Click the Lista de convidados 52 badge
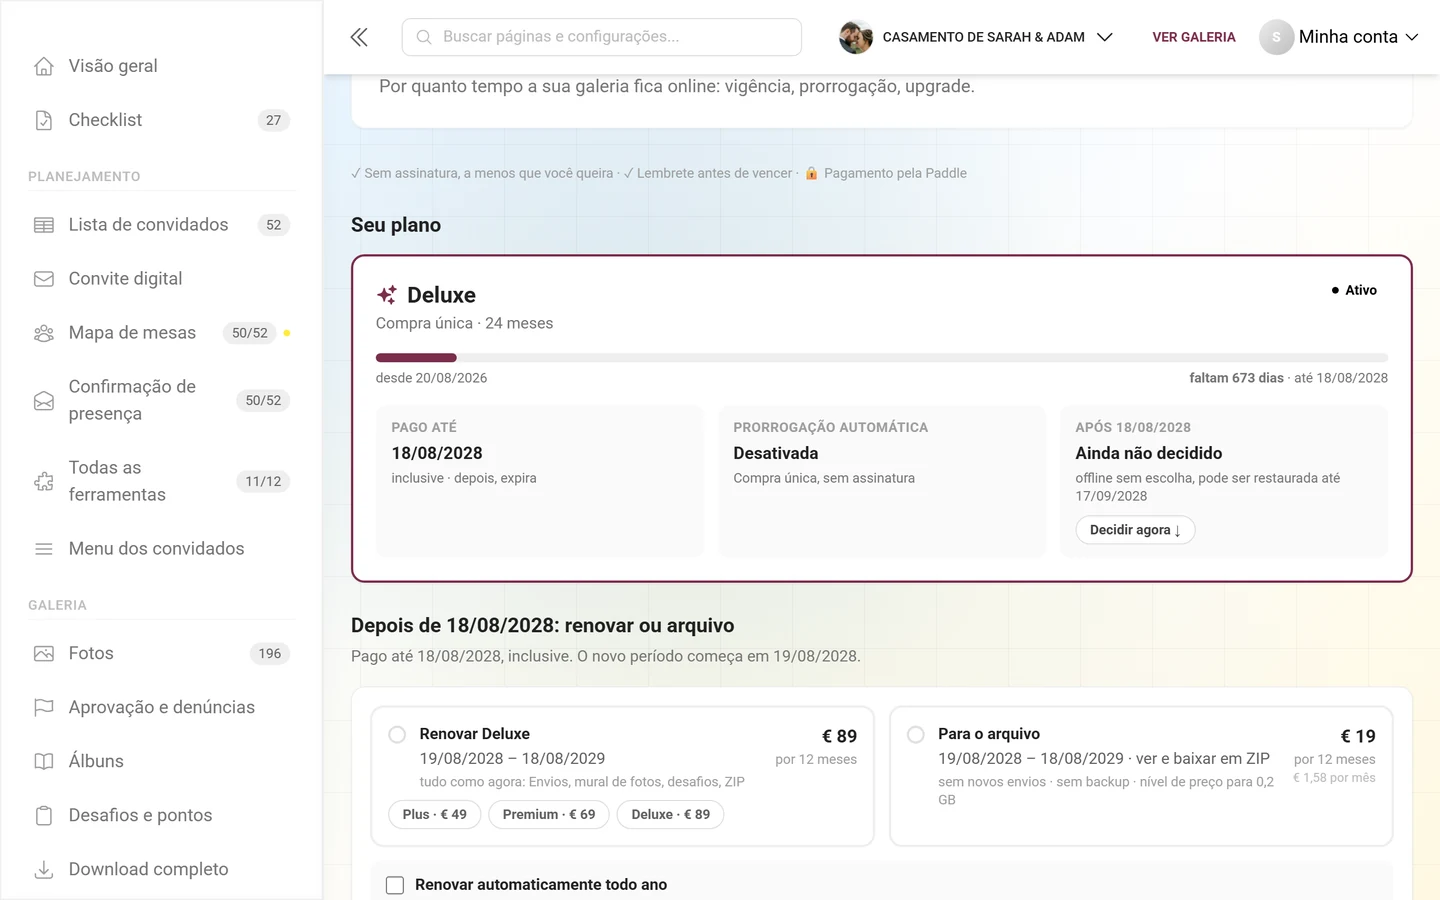The height and width of the screenshot is (900, 1440). point(274,225)
